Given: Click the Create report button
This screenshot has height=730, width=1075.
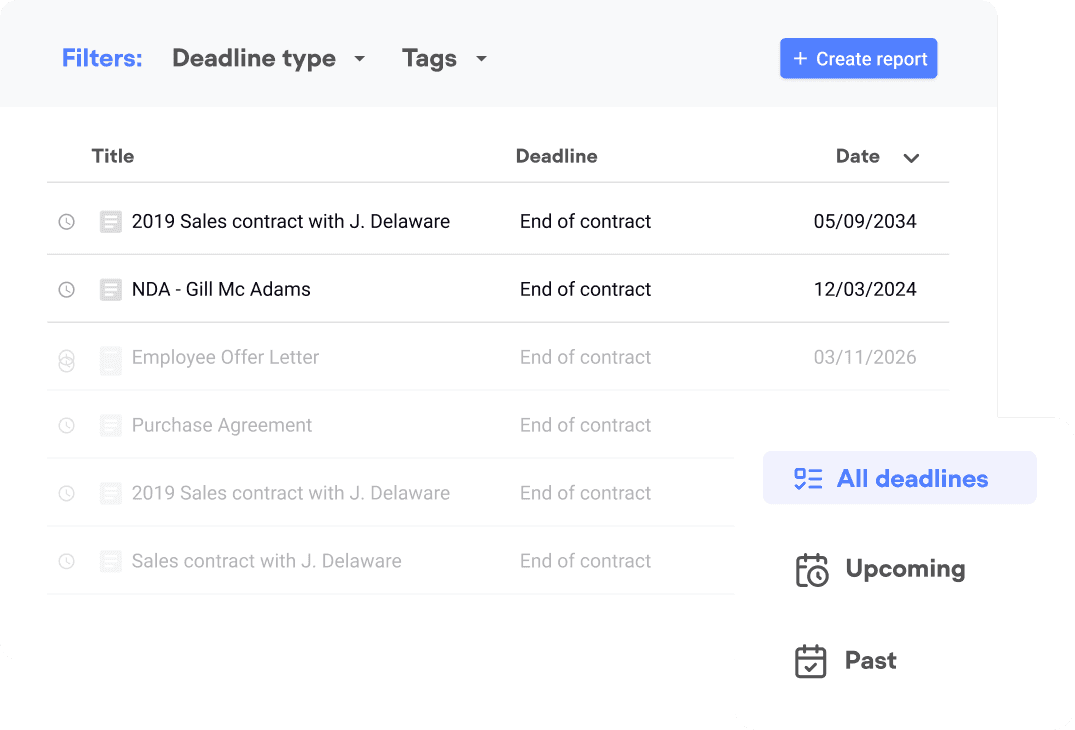Looking at the screenshot, I should pyautogui.click(x=858, y=58).
